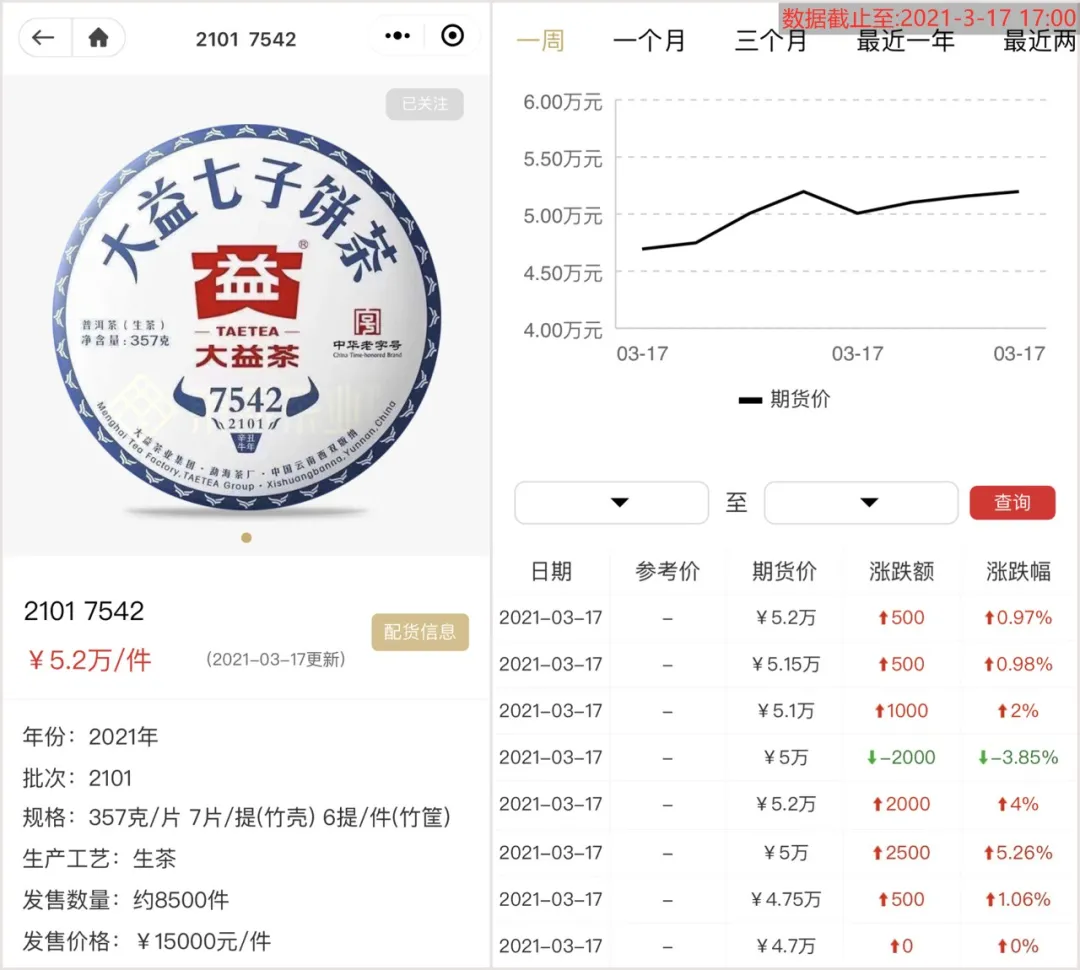Viewport: 1080px width, 970px height.
Task: Switch to the 最近一年 tab
Action: click(x=905, y=41)
